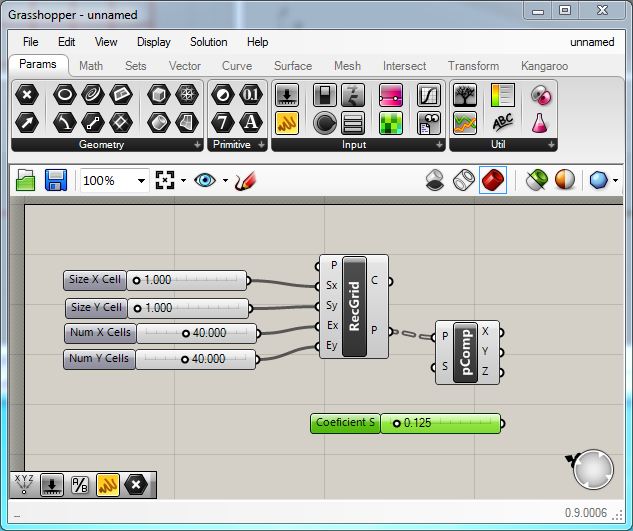
Task: Expand the zoom extents options arrow
Action: pos(183,180)
